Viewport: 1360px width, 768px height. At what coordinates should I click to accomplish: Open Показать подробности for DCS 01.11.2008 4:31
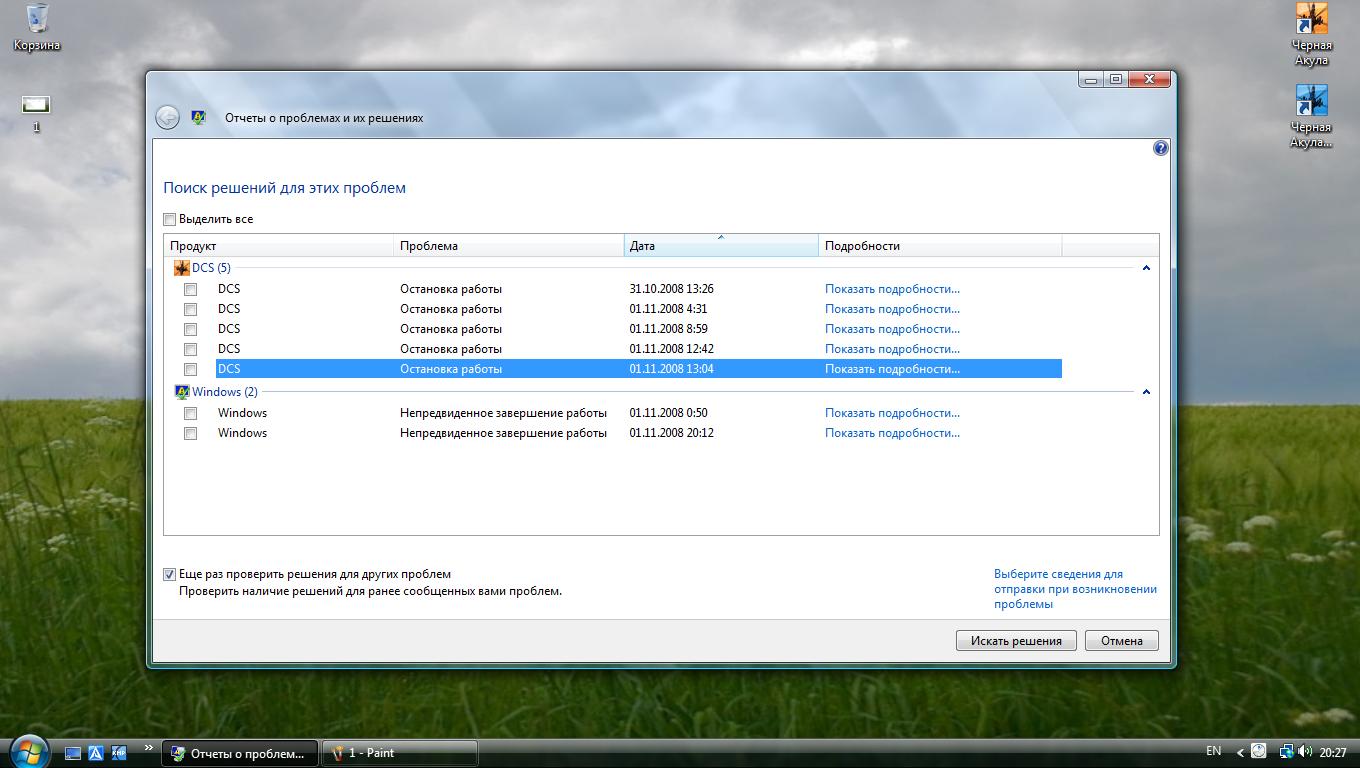tap(892, 309)
